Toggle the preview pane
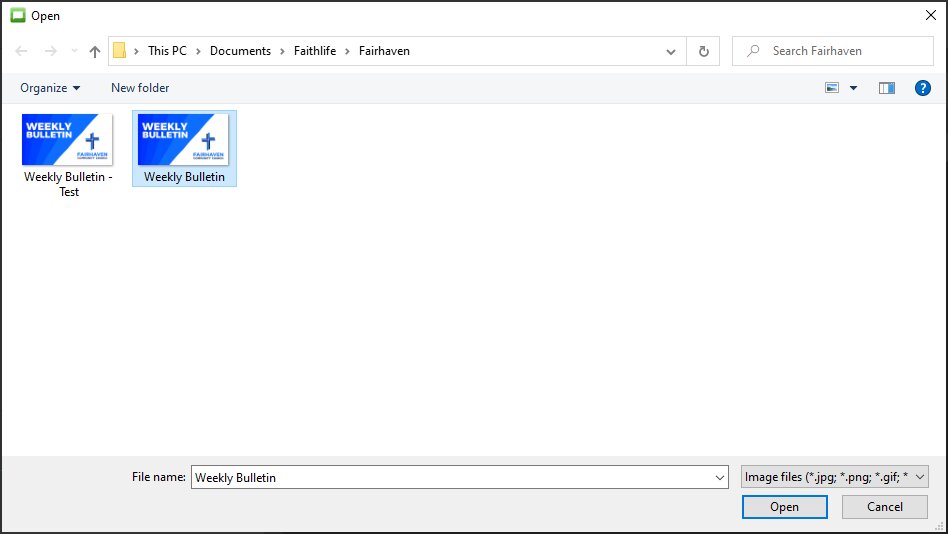948x534 pixels. coord(886,88)
